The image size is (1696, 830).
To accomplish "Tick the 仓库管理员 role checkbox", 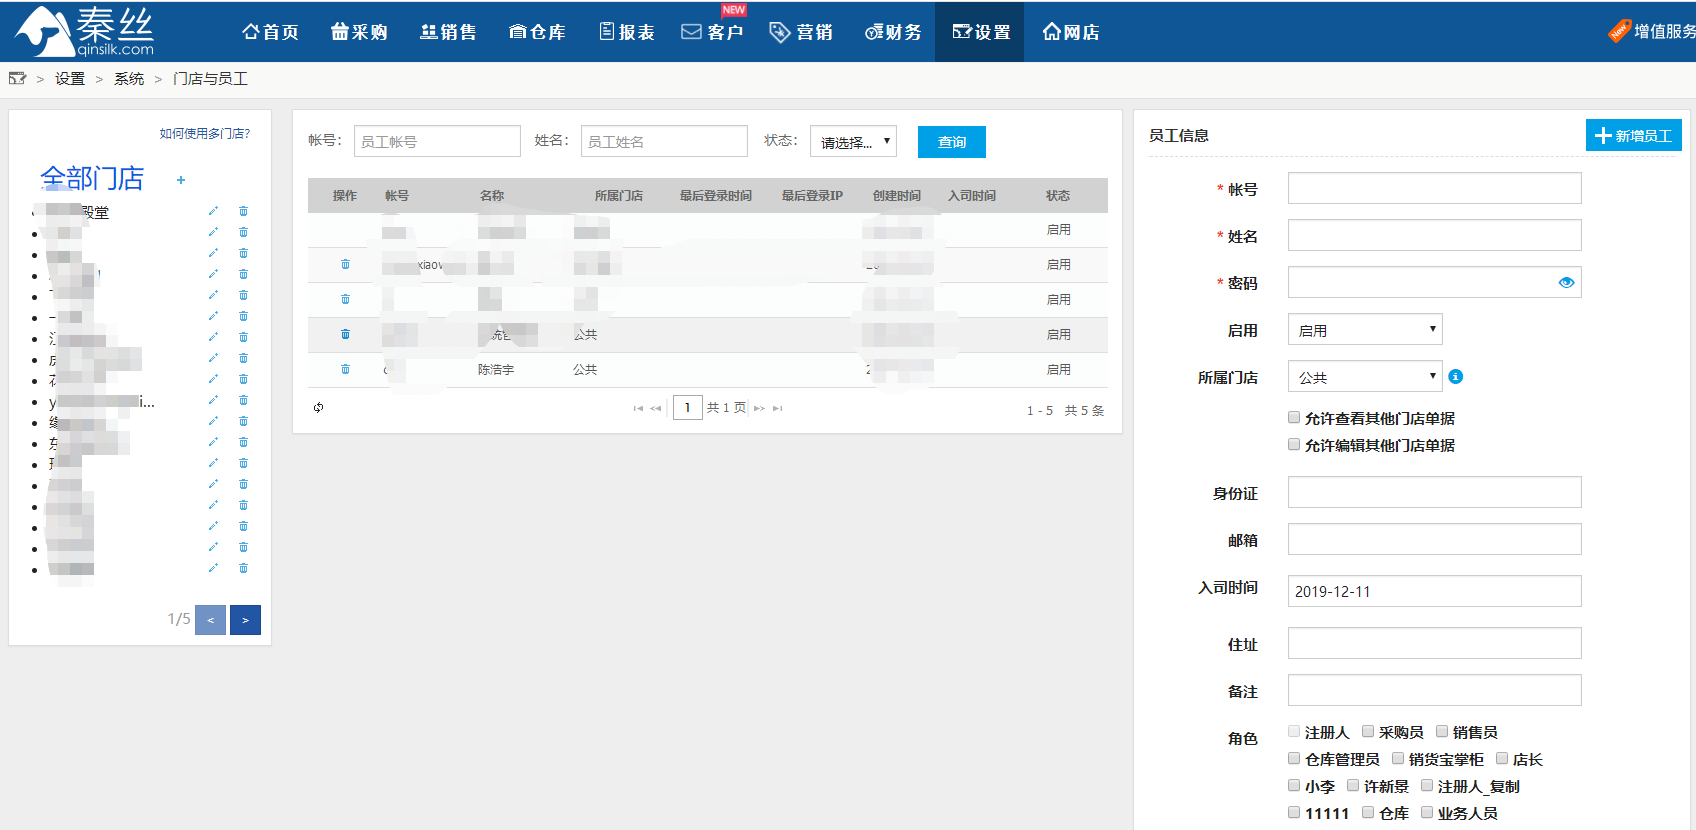I will point(1294,758).
